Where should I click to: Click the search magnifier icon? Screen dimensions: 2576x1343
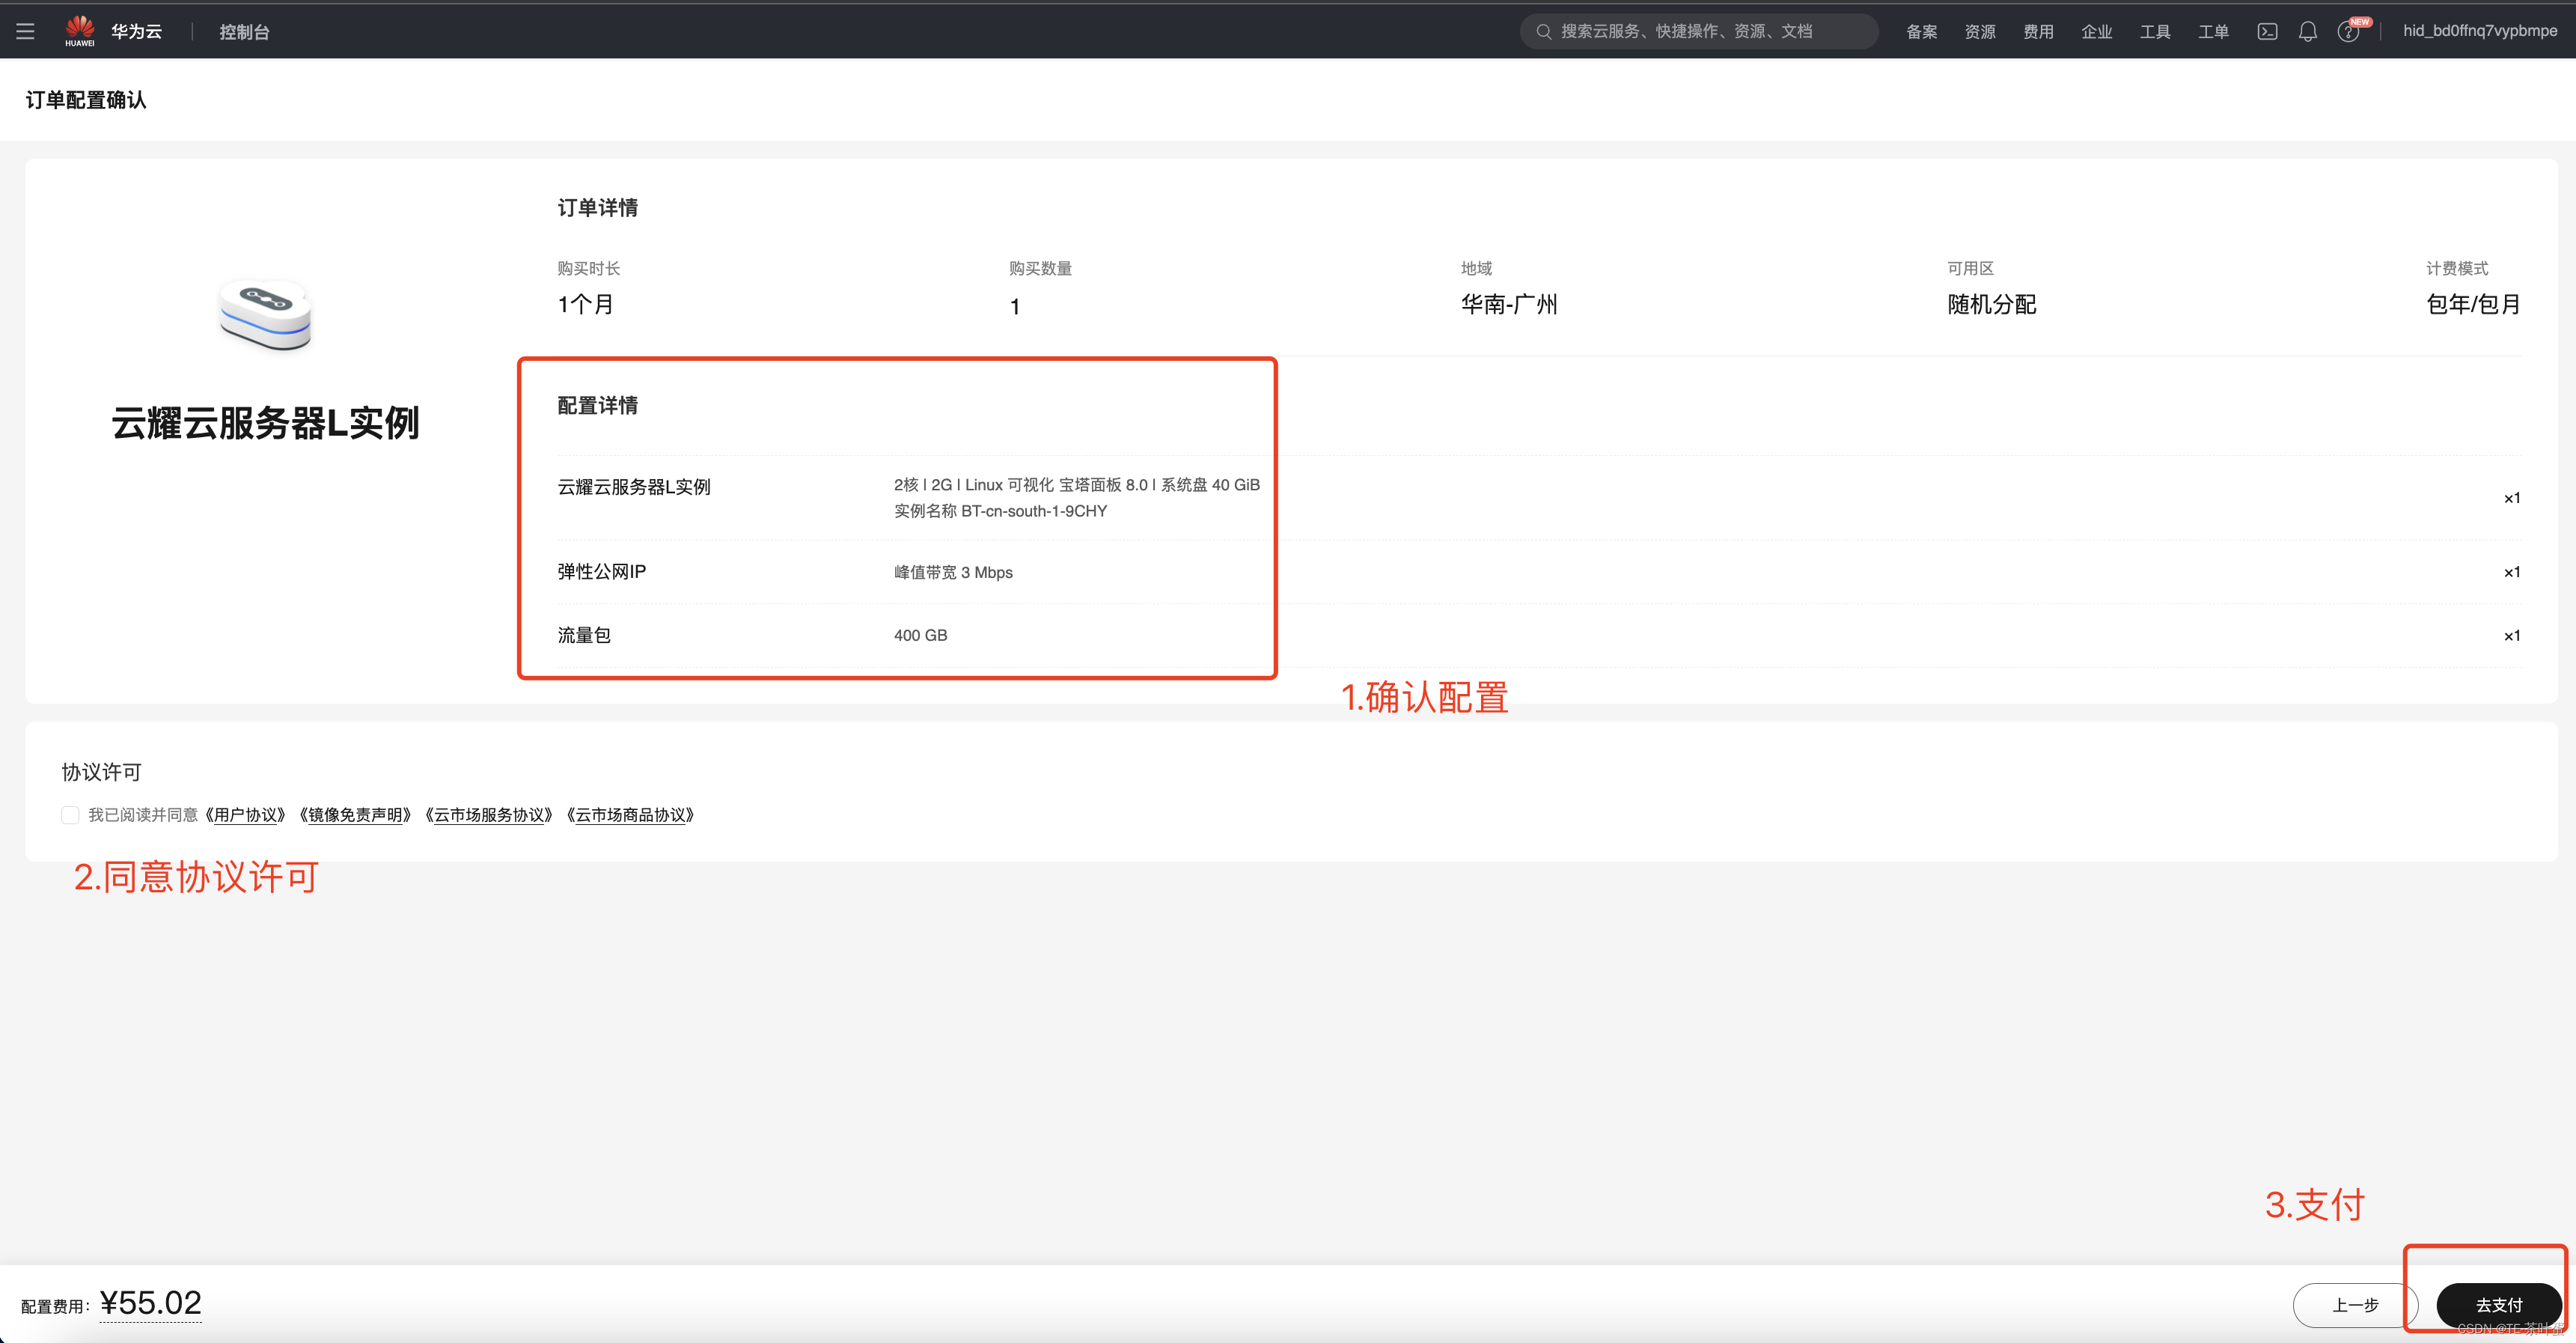point(1544,32)
